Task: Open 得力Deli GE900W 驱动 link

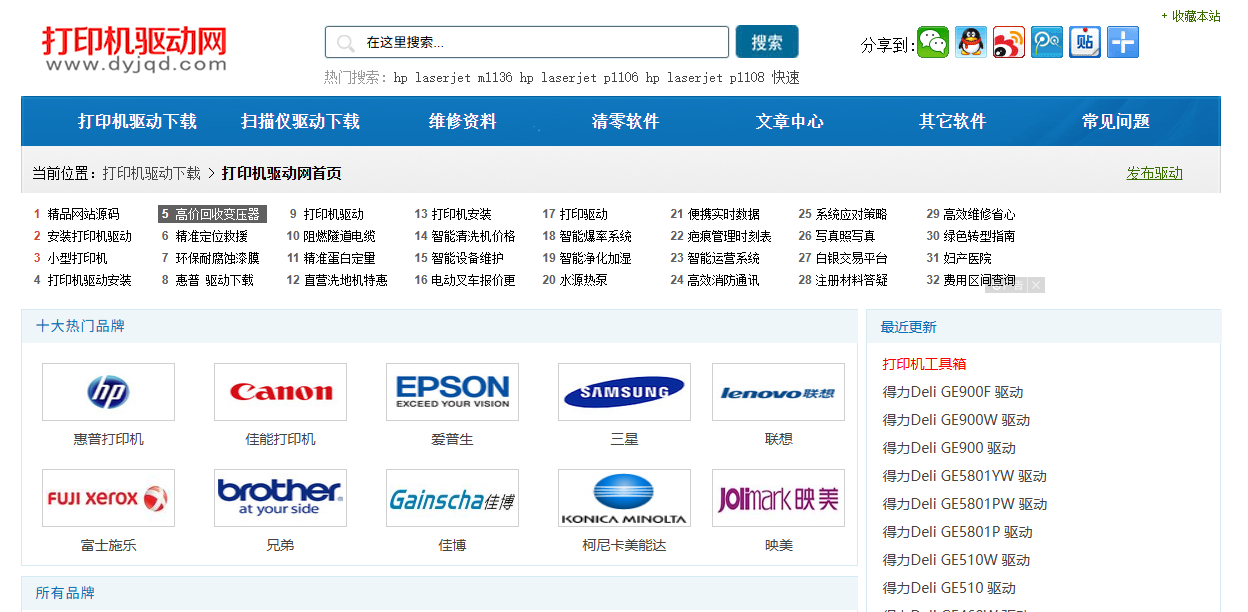Action: (956, 420)
